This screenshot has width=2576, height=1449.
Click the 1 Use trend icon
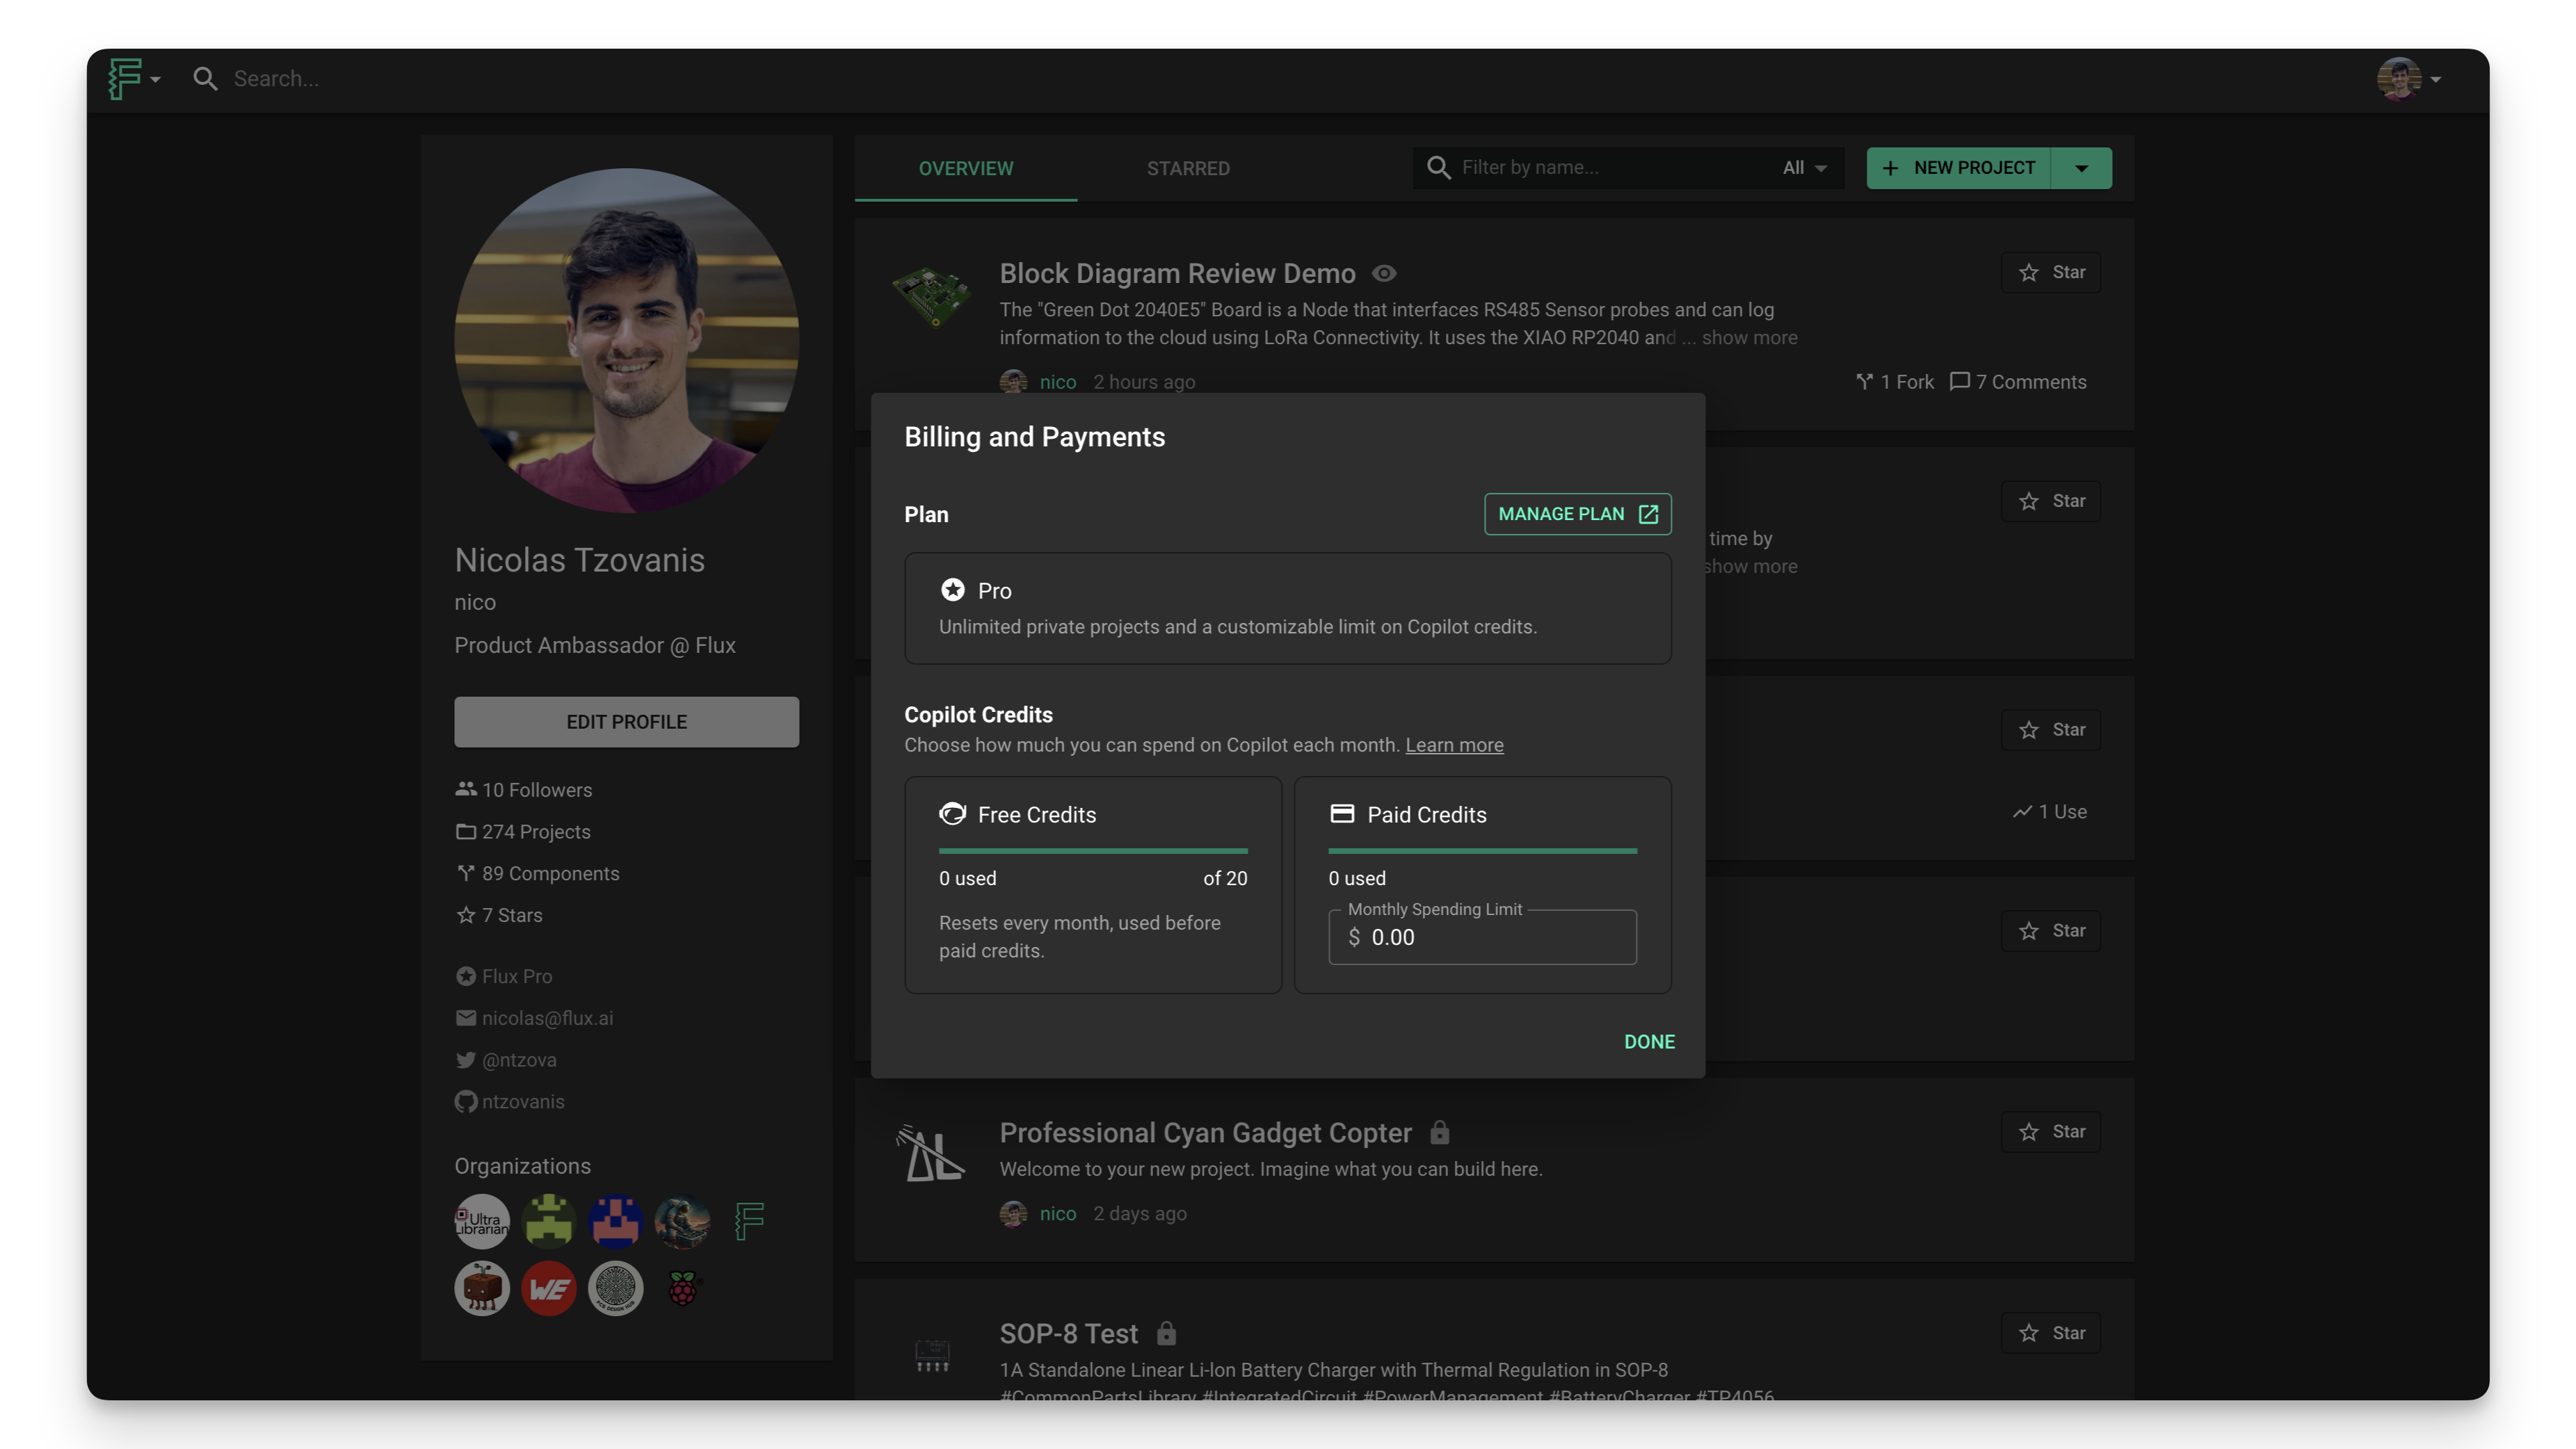tap(2022, 812)
